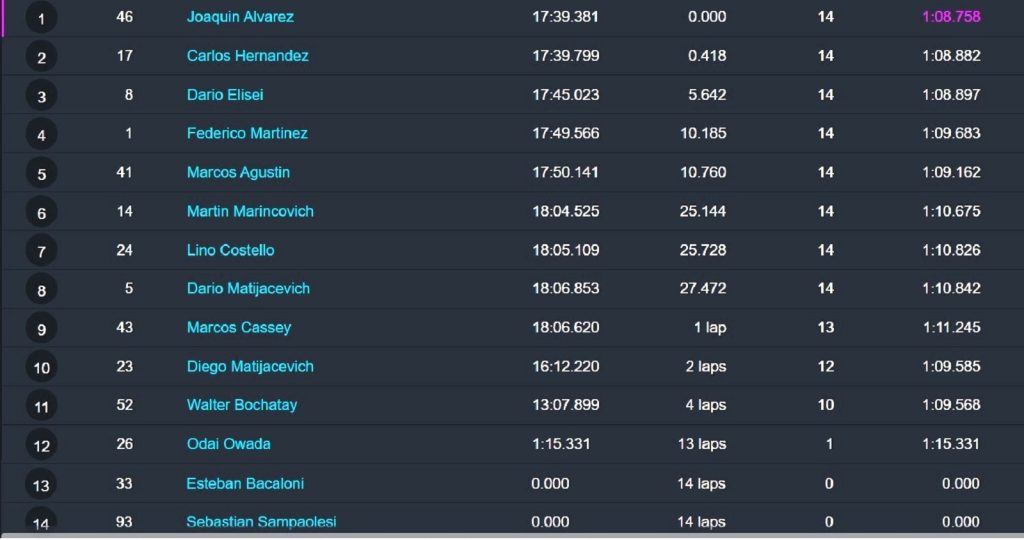The image size is (1024, 540).
Task: Open Diego Matijacevich's lap details
Action: [250, 366]
